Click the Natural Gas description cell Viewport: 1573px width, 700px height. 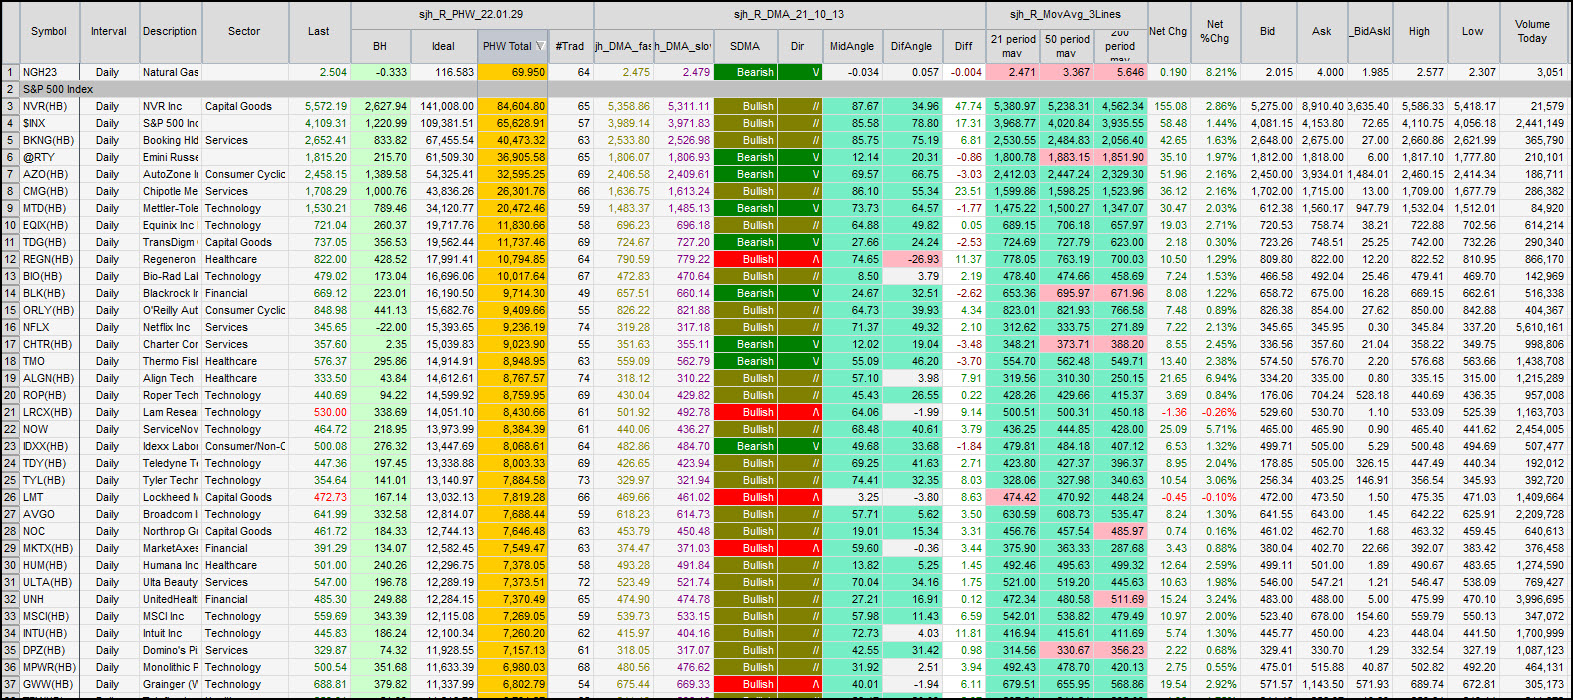pyautogui.click(x=170, y=72)
